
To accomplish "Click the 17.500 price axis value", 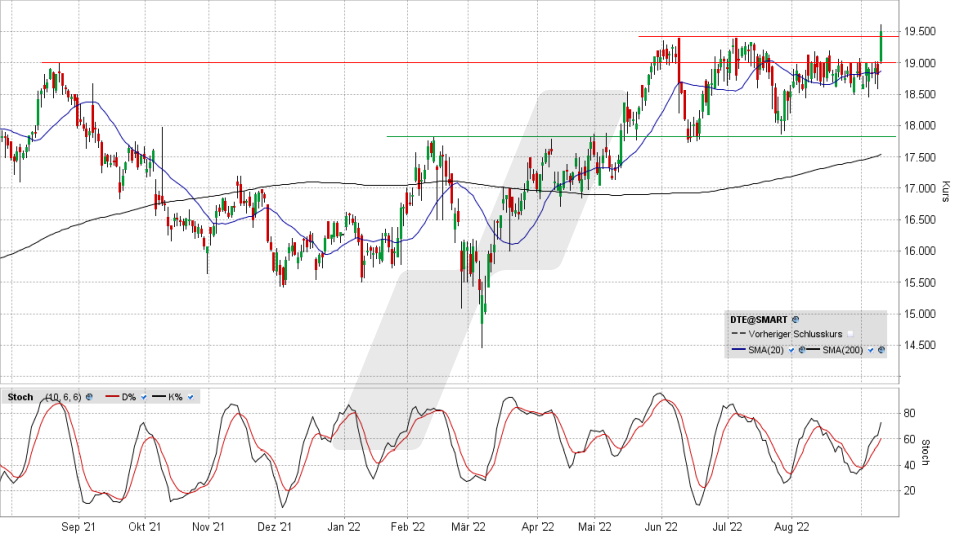I will click(921, 157).
